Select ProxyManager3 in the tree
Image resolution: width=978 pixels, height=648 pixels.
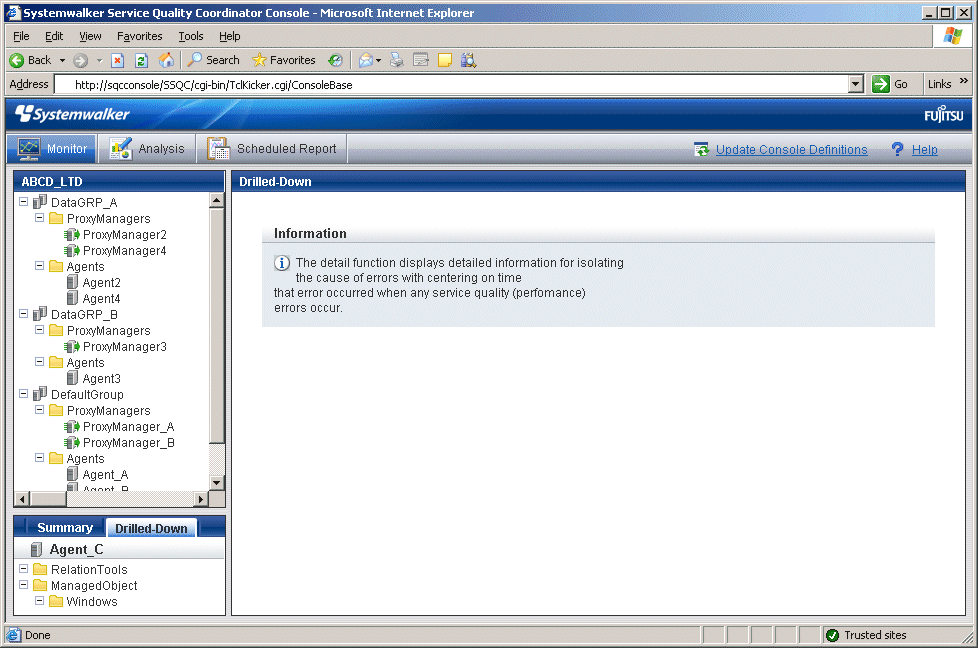pos(125,347)
